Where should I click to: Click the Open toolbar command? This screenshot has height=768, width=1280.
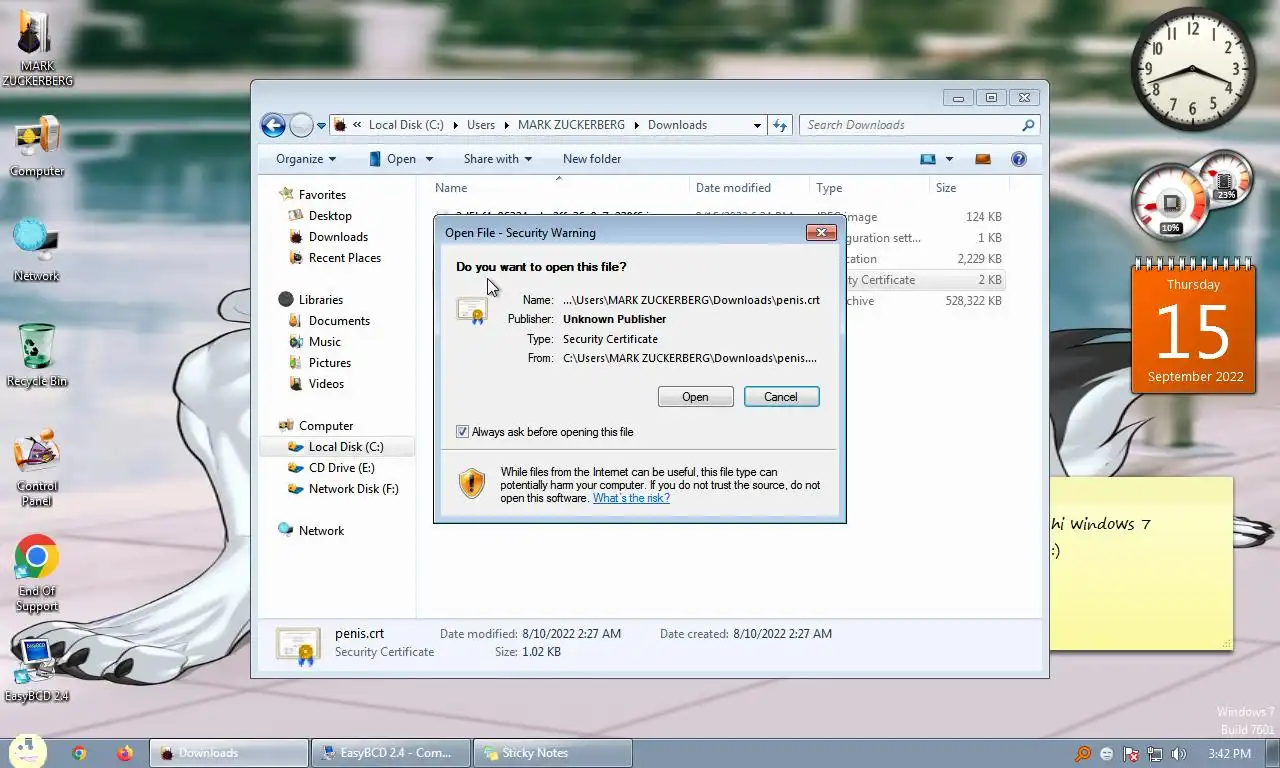392,159
